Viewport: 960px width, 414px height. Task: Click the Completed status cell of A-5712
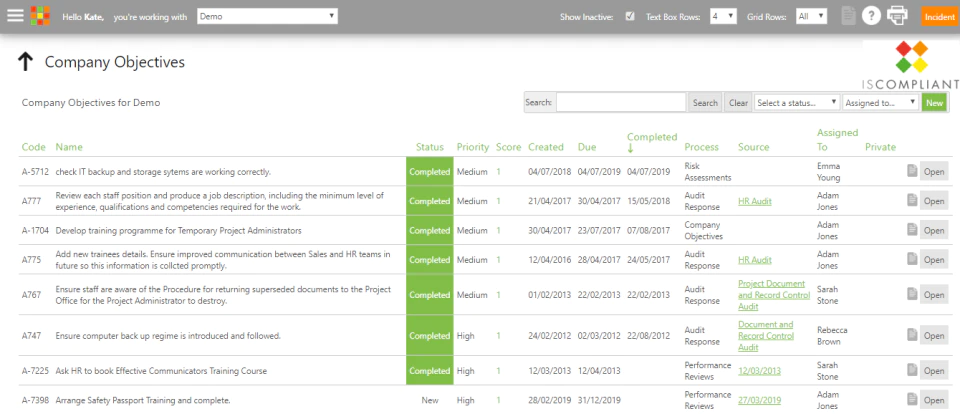click(x=430, y=171)
